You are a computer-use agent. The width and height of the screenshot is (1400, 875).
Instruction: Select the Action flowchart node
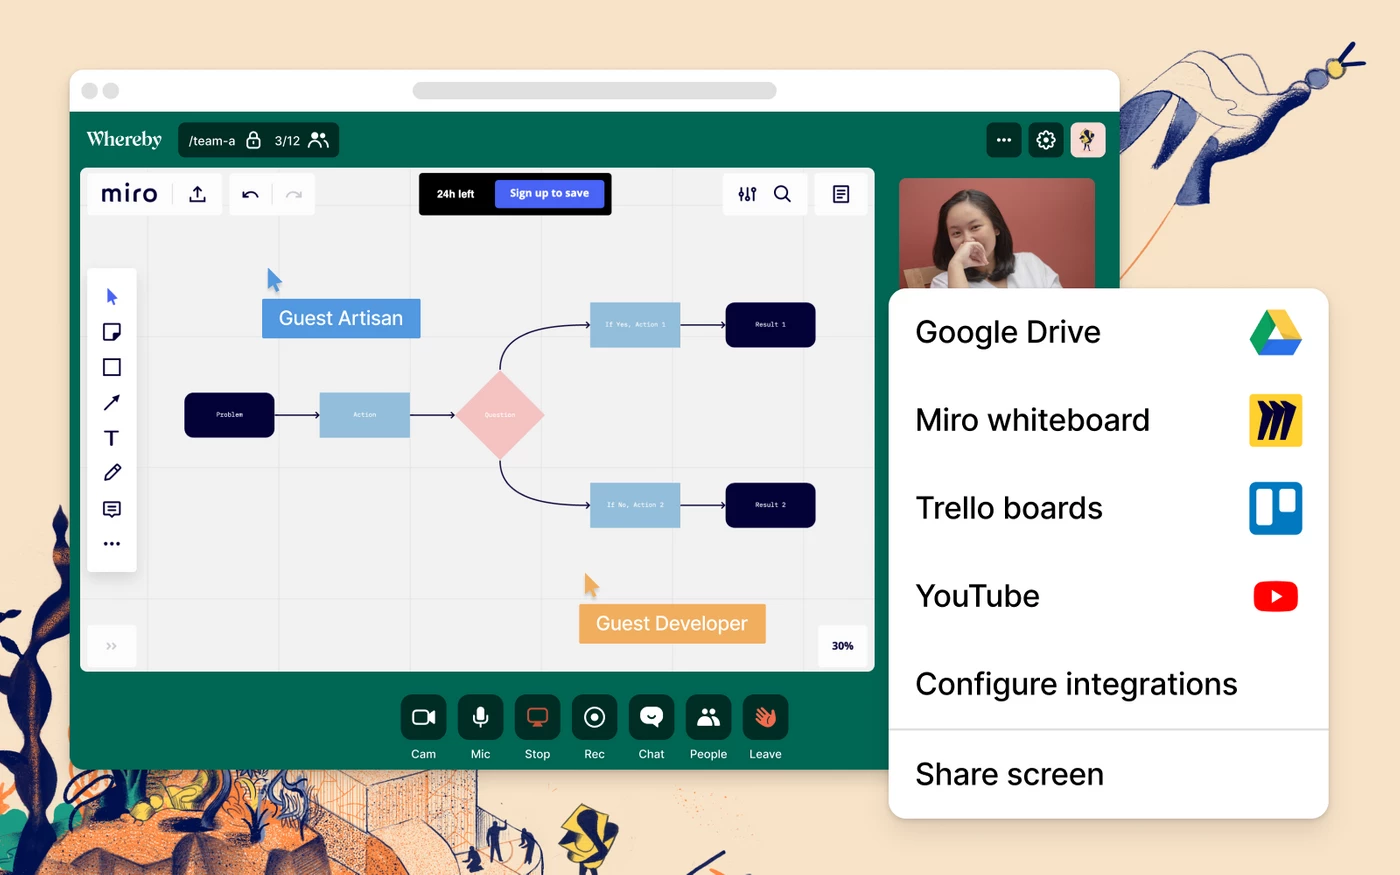click(x=364, y=415)
